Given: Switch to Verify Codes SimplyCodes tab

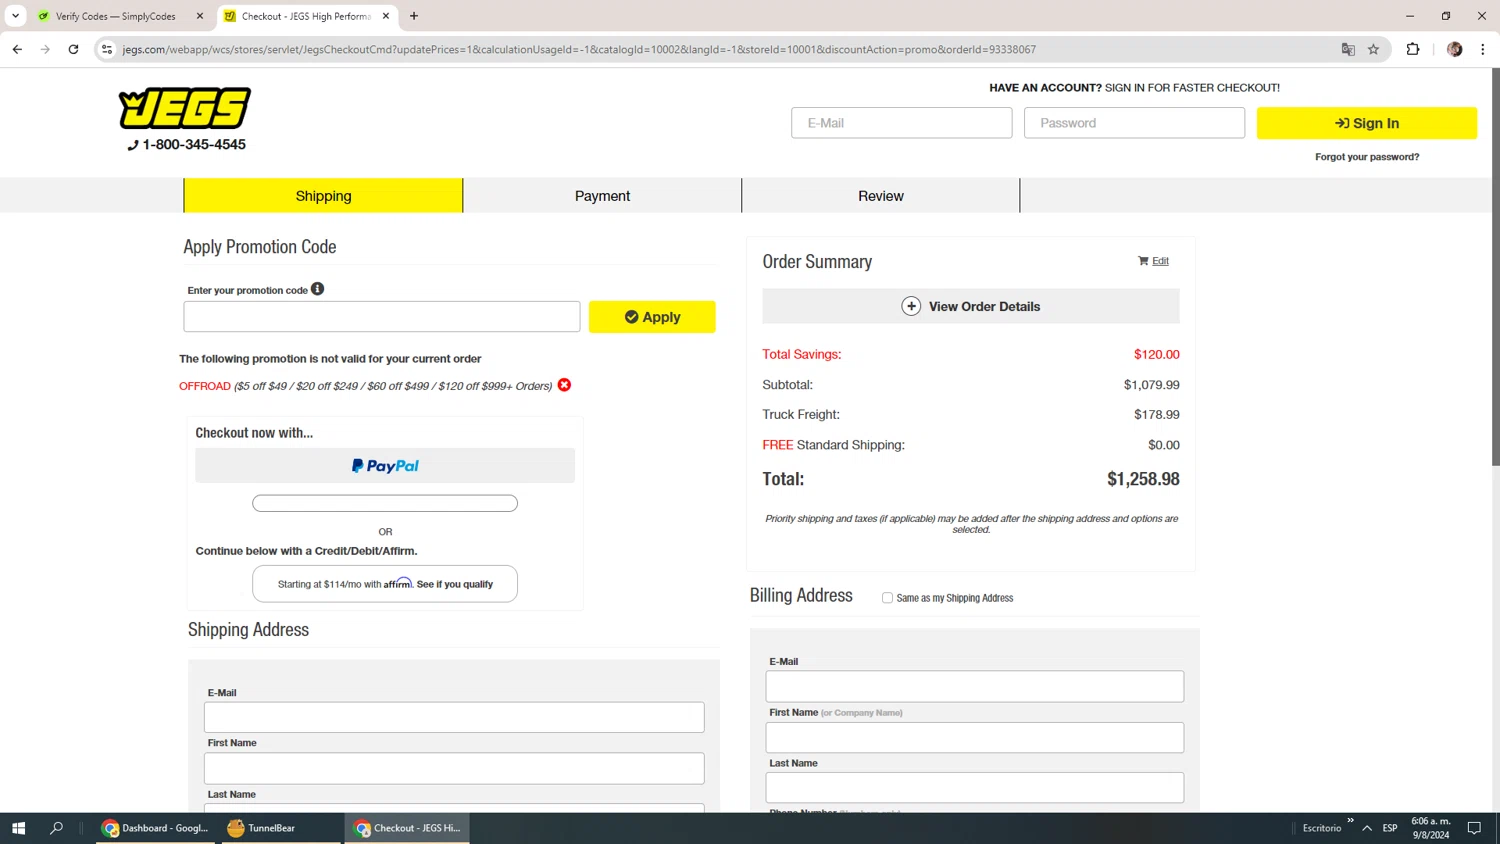Looking at the screenshot, I should (x=114, y=16).
